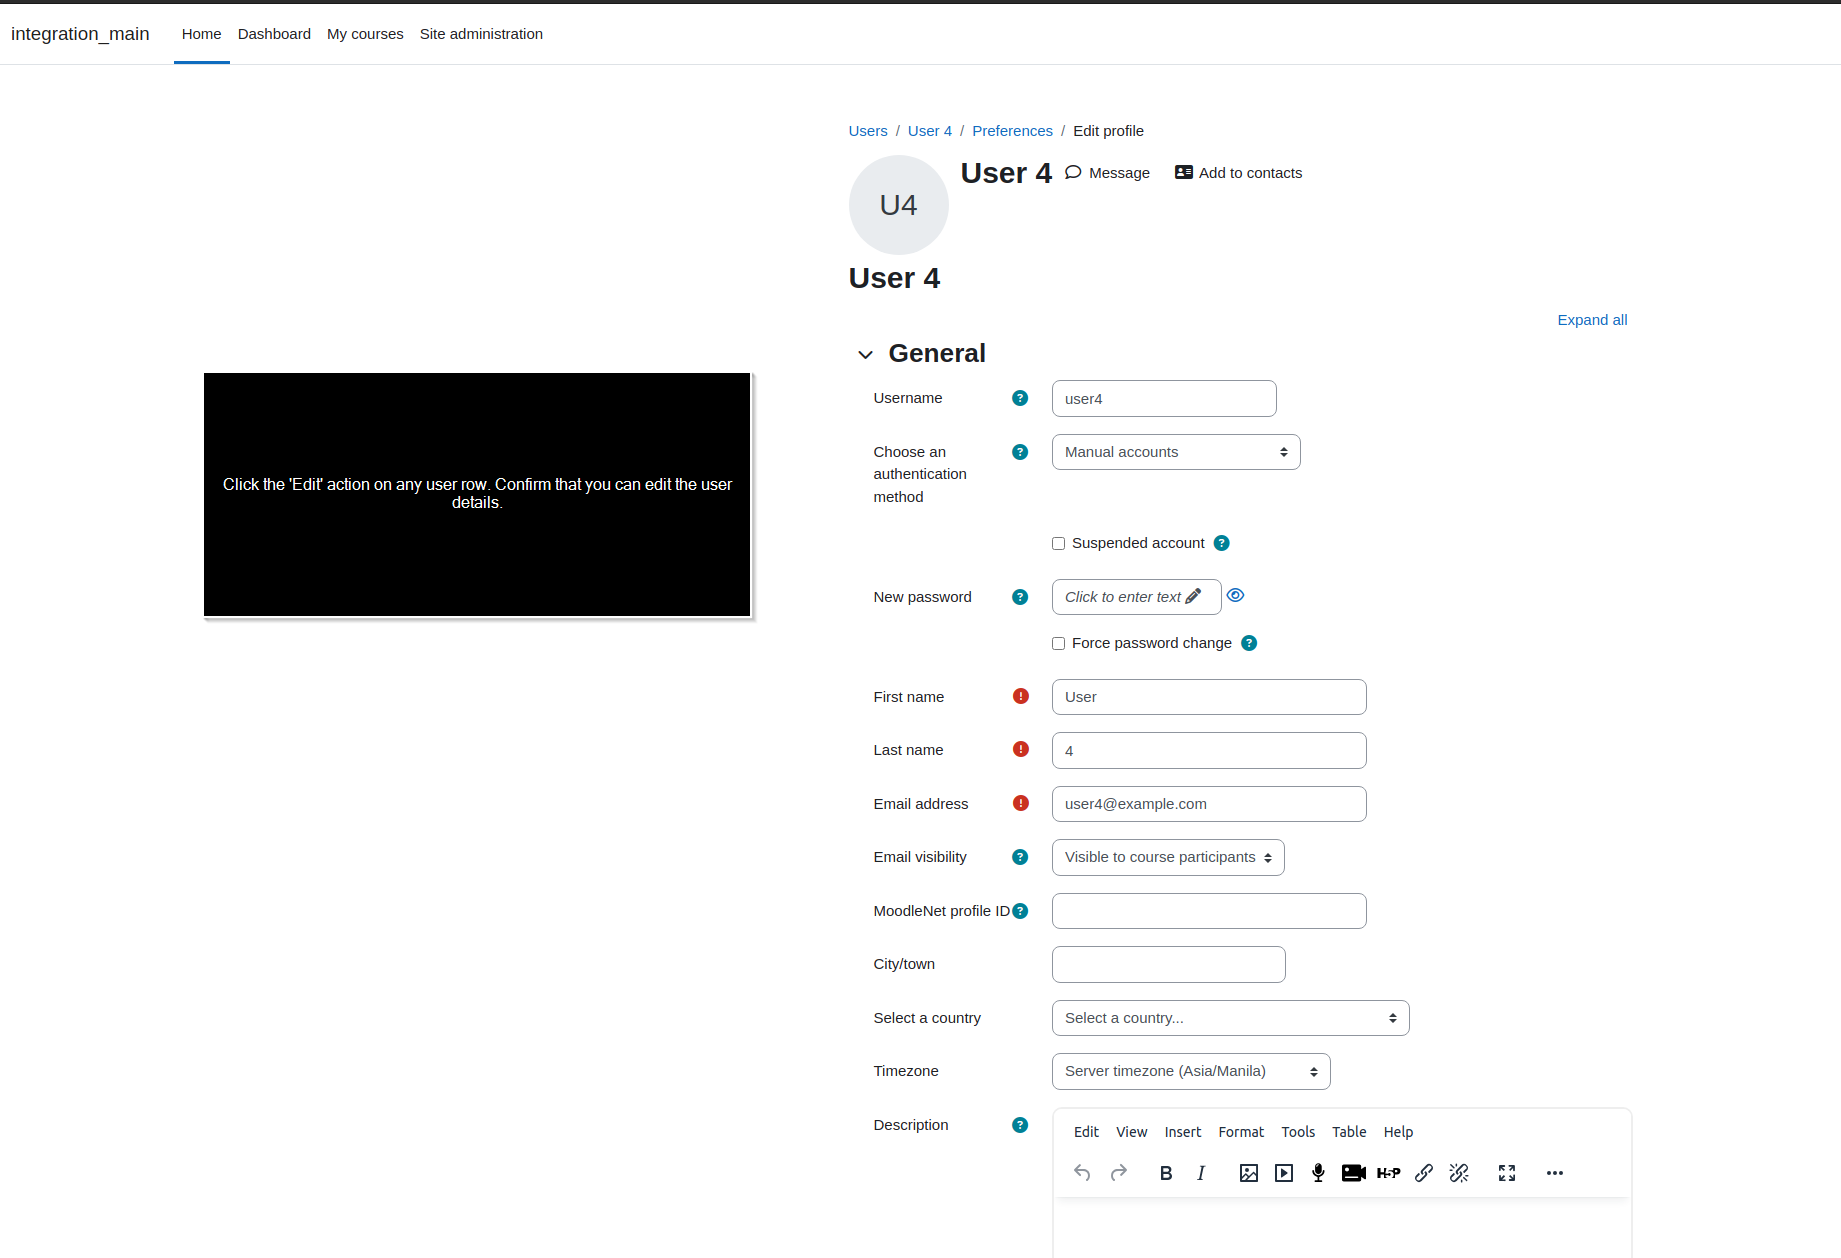Open editor Table menu
Image resolution: width=1841 pixels, height=1258 pixels.
pyautogui.click(x=1349, y=1132)
